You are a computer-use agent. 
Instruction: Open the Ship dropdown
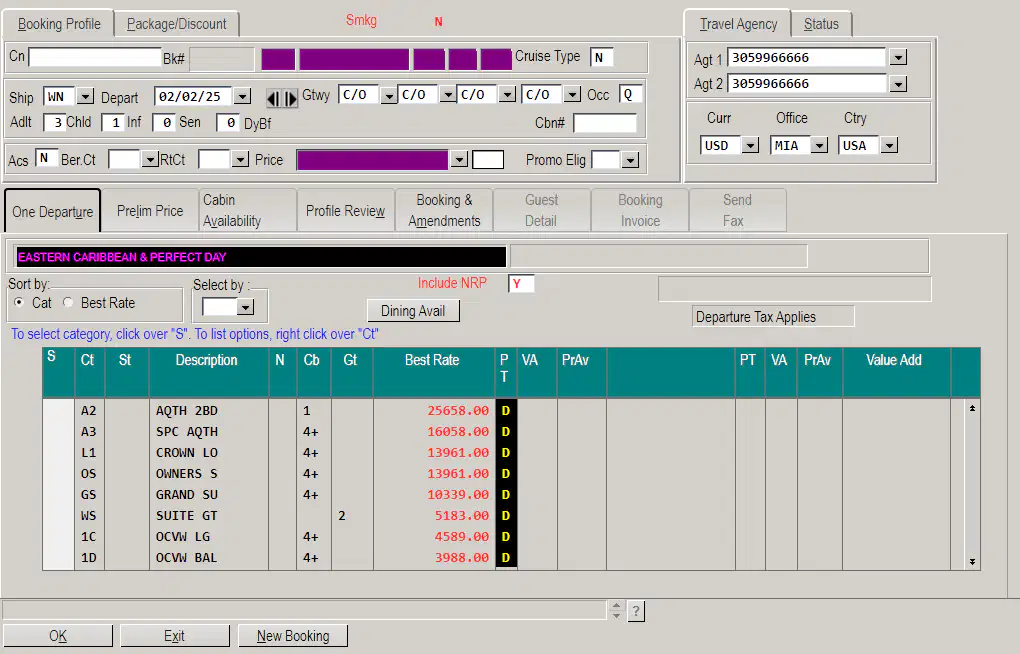85,96
